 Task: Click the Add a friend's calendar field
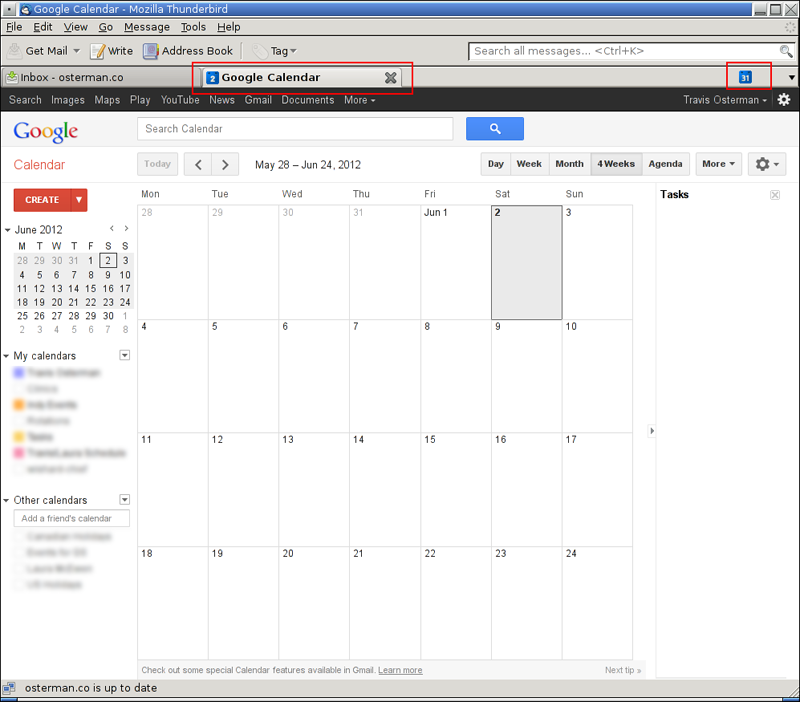[71, 518]
